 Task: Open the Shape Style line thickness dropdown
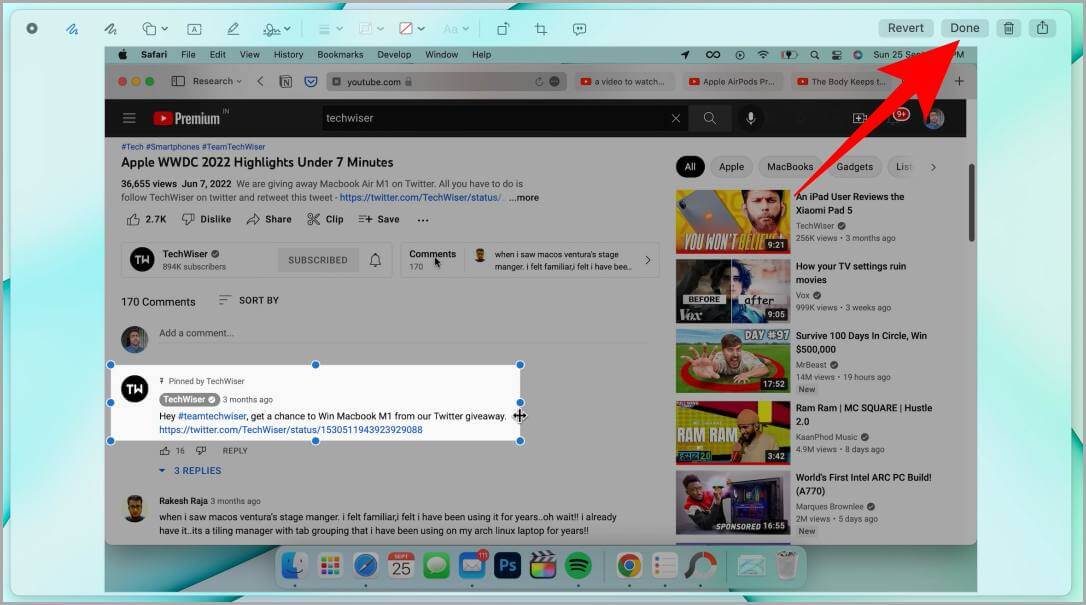(330, 29)
